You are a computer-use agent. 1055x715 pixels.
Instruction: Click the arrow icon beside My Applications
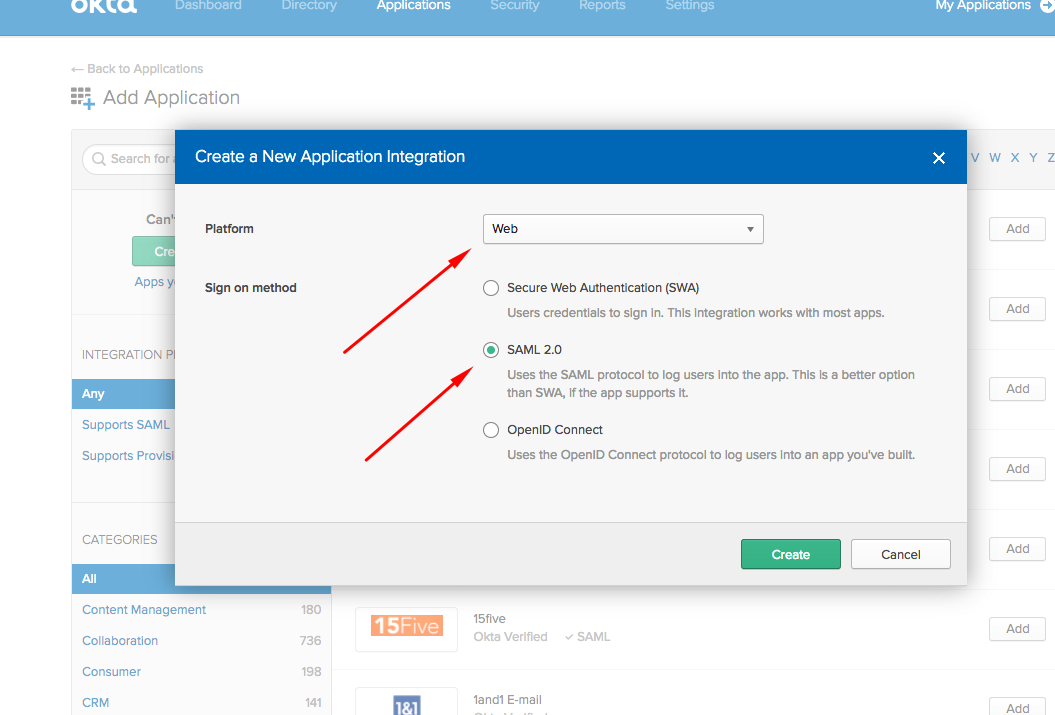(1047, 6)
